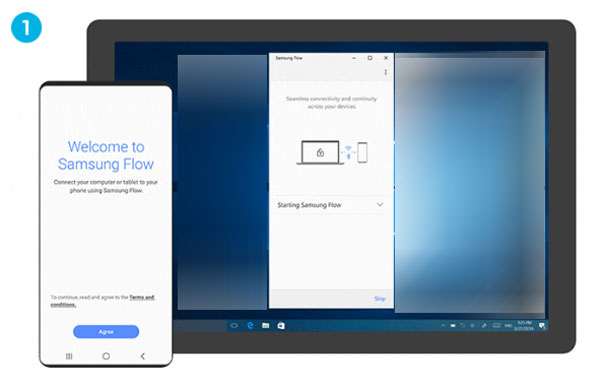Expand the Starting Samsung Flow section
The height and width of the screenshot is (385, 600).
[x=331, y=205]
